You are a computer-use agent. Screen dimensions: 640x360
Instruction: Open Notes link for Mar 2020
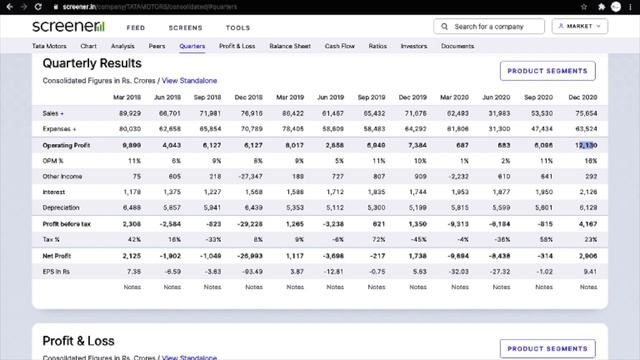pos(460,287)
